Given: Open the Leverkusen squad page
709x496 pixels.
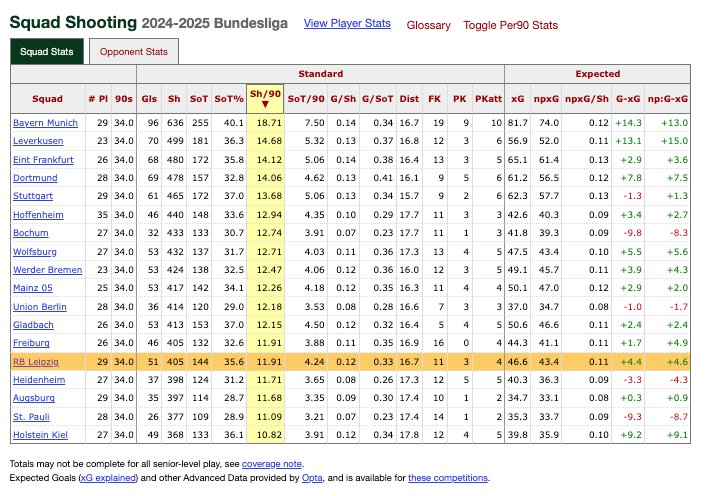Looking at the screenshot, I should (x=38, y=141).
